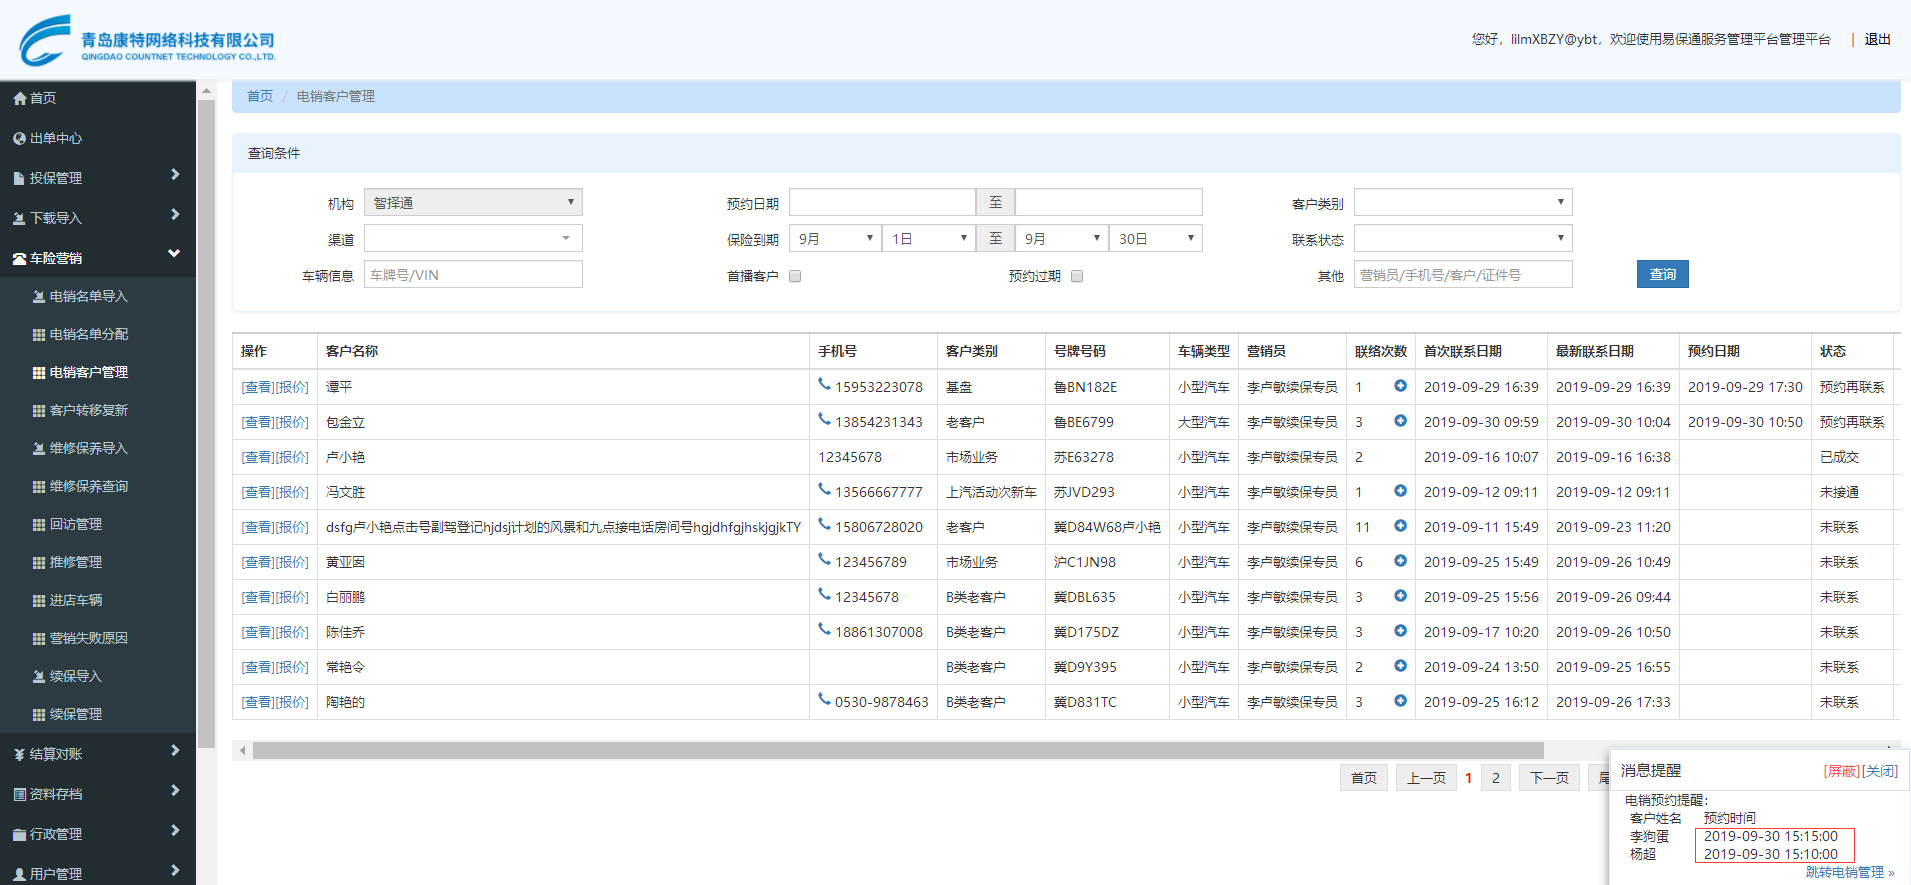Click the blue plus icon in 黄亚囡's row

tap(1400, 561)
